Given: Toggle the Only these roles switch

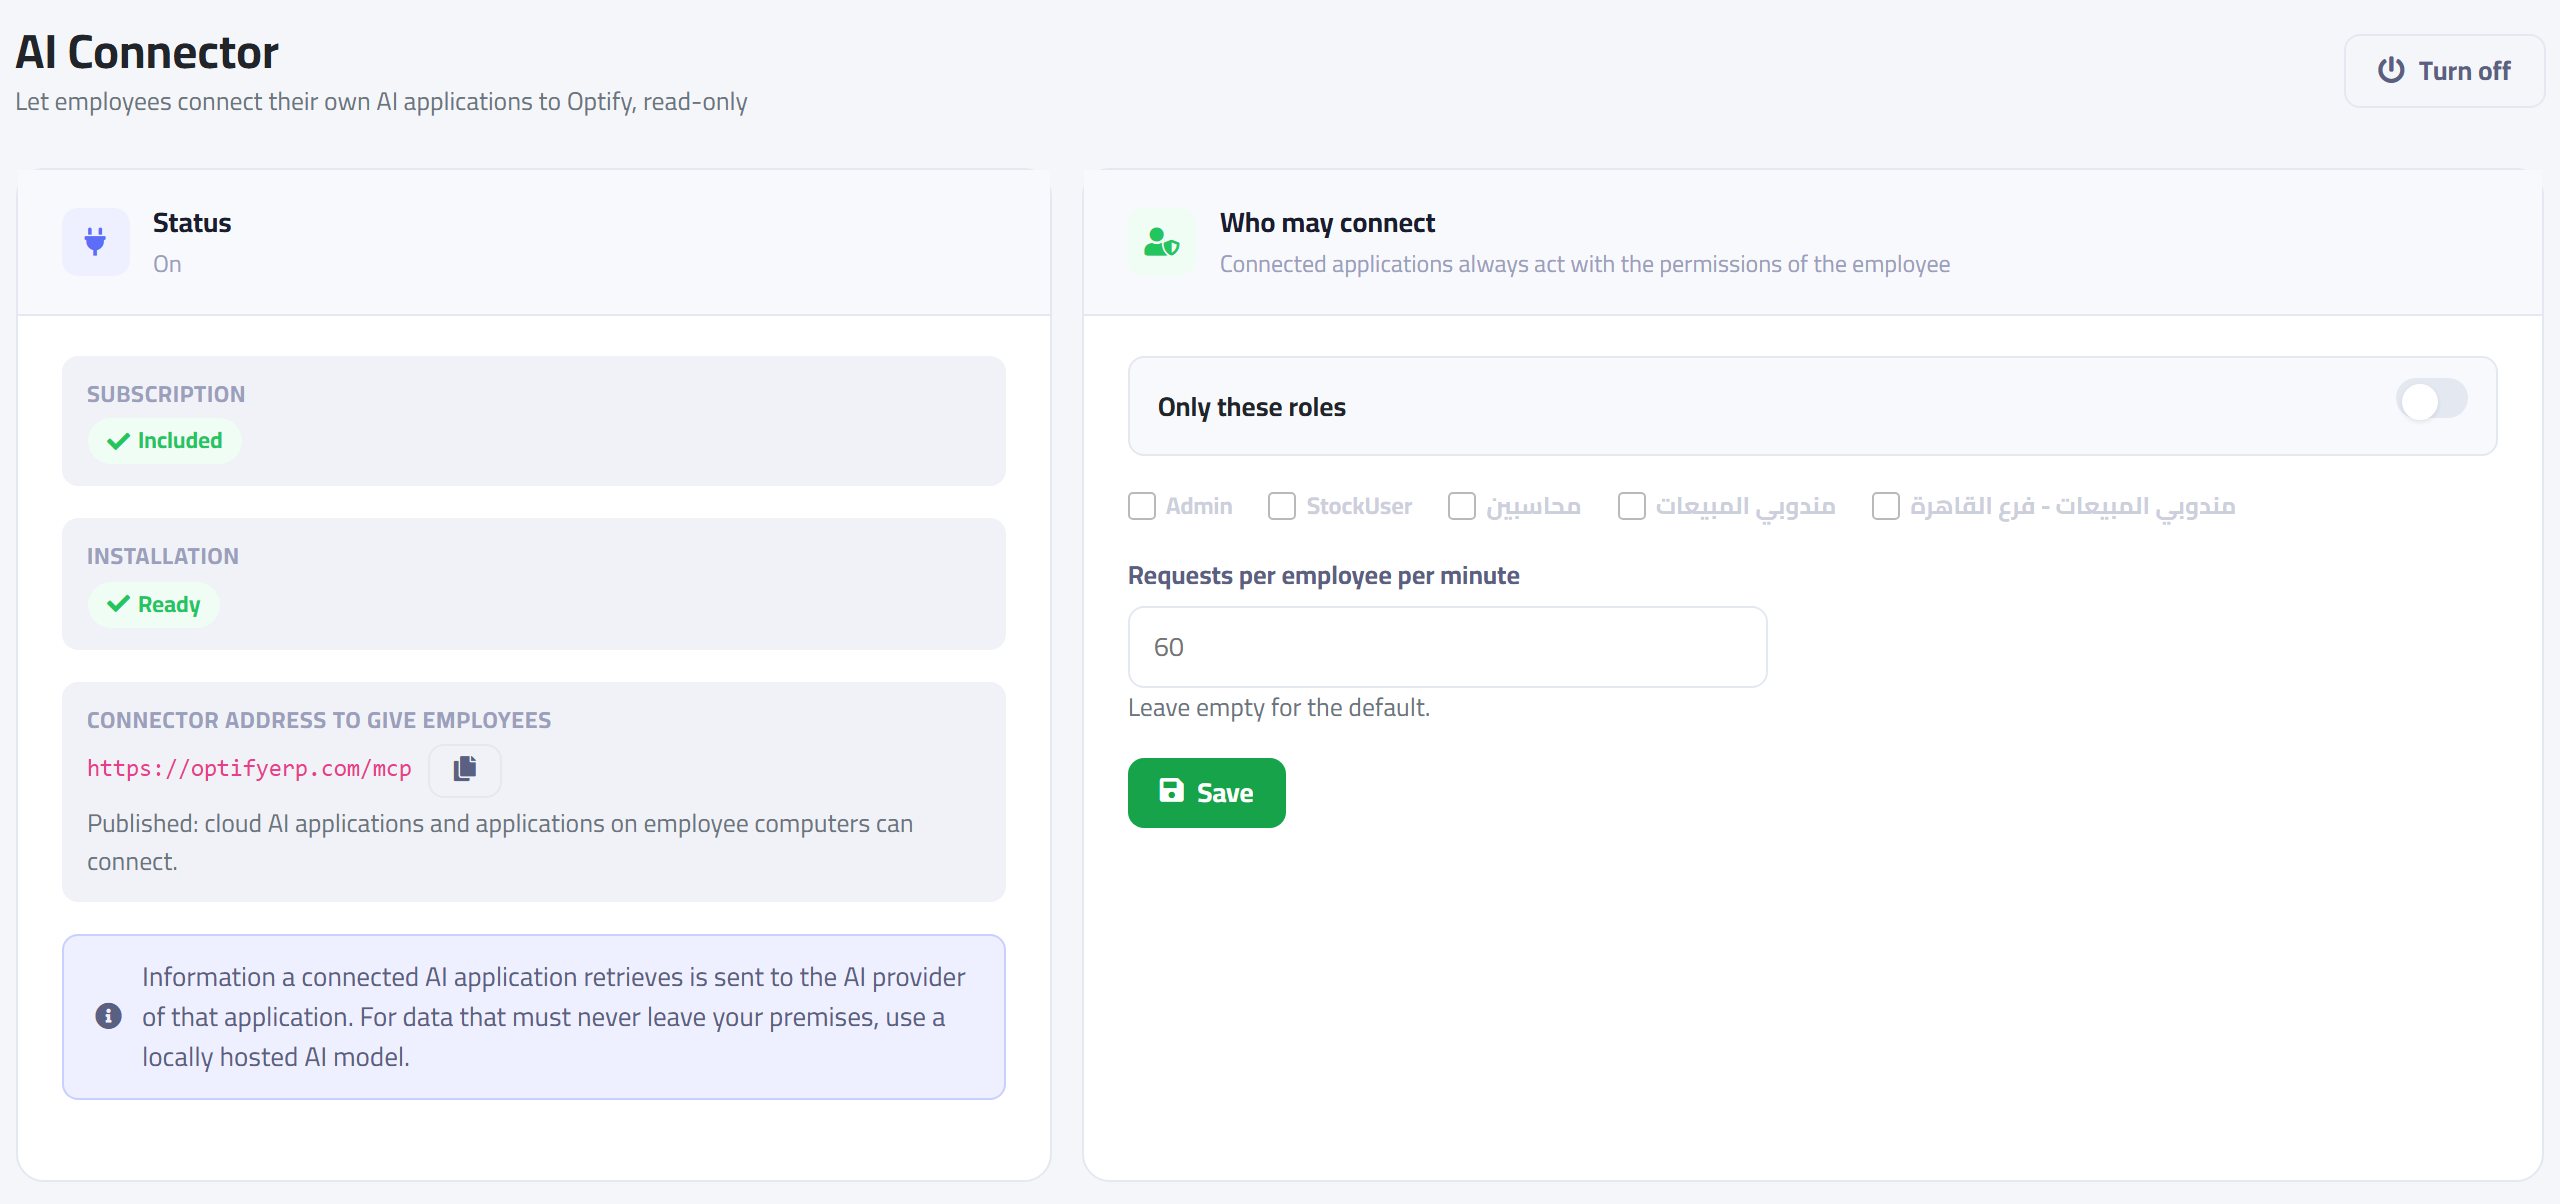Looking at the screenshot, I should tap(2432, 401).
